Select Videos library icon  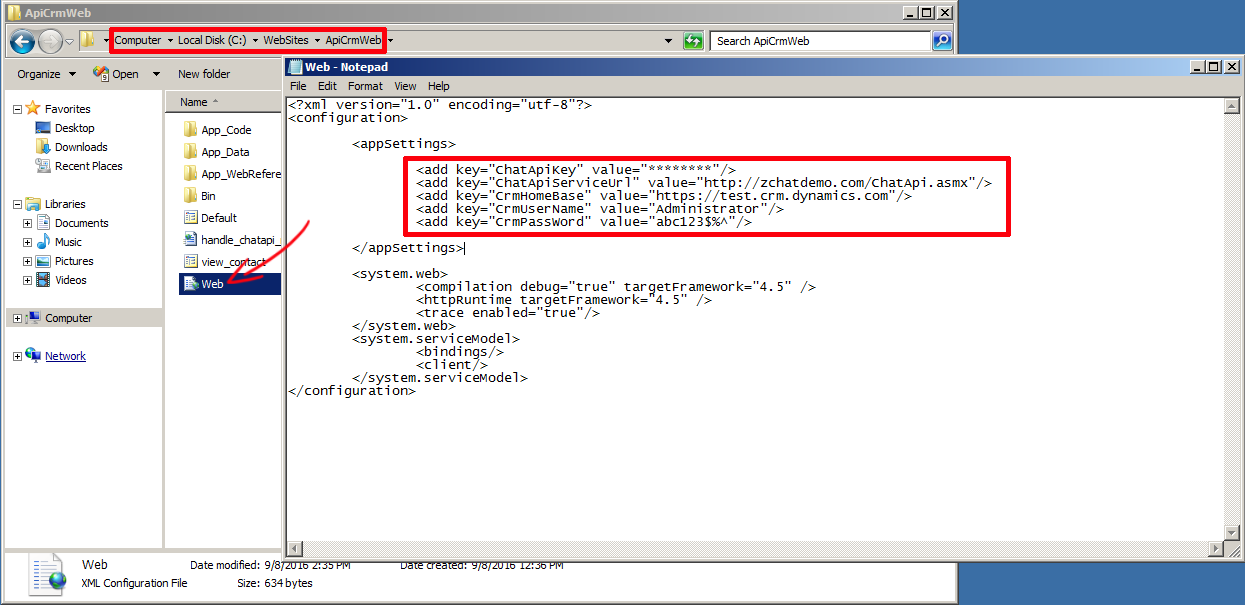tap(43, 280)
